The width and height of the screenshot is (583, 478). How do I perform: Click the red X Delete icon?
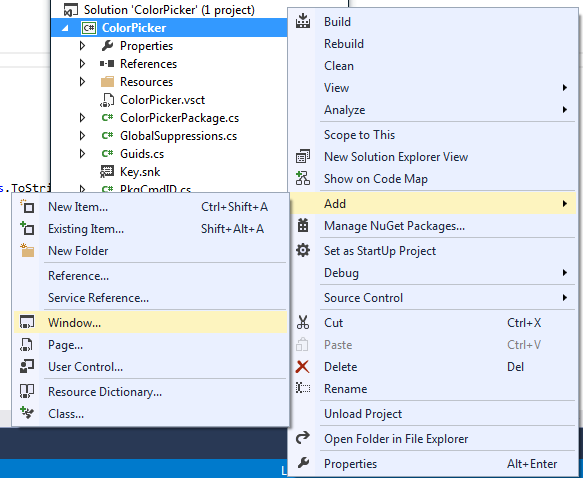pyautogui.click(x=303, y=366)
